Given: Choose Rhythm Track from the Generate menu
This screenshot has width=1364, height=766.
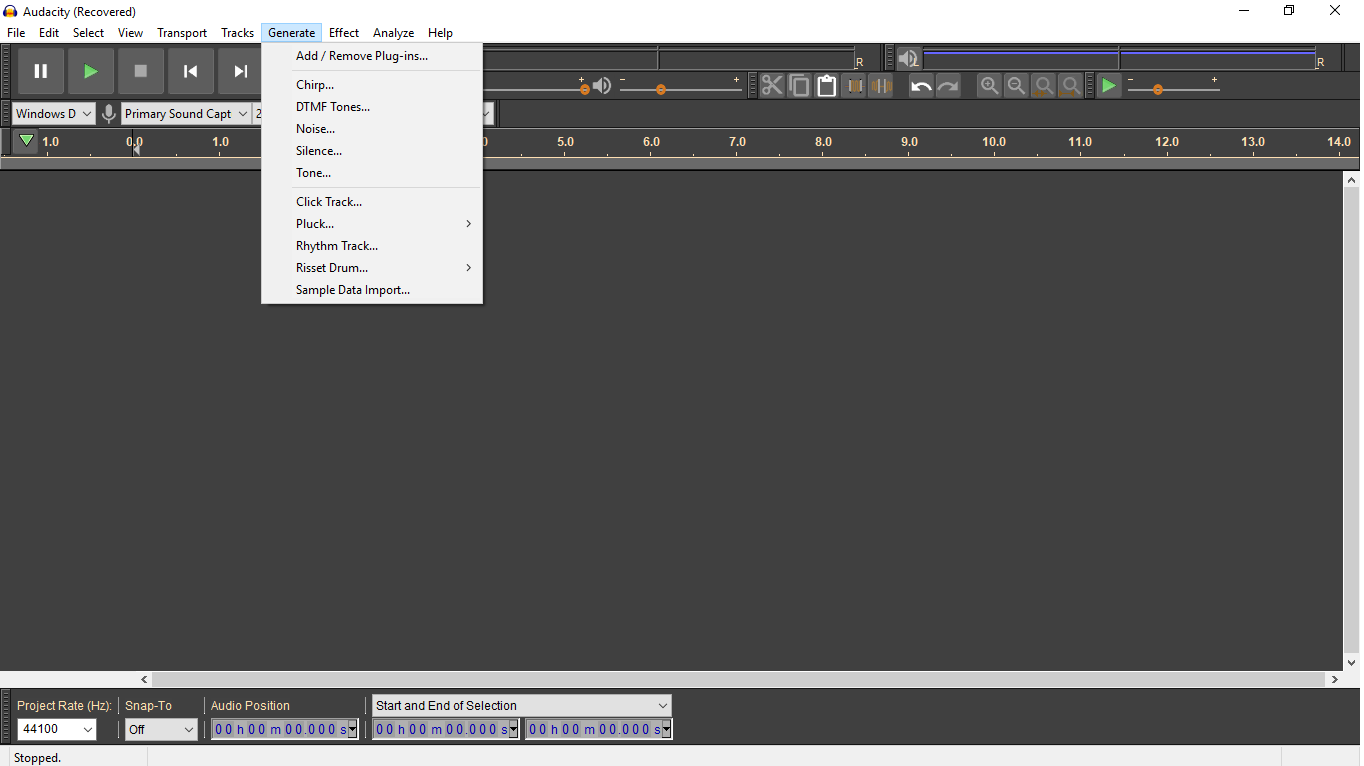Looking at the screenshot, I should click(x=337, y=245).
